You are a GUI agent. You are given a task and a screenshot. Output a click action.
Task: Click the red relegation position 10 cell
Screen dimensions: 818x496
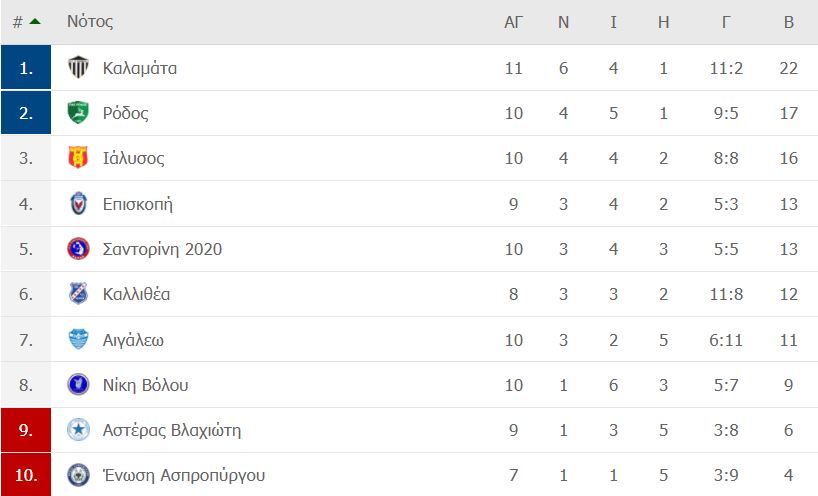point(26,475)
